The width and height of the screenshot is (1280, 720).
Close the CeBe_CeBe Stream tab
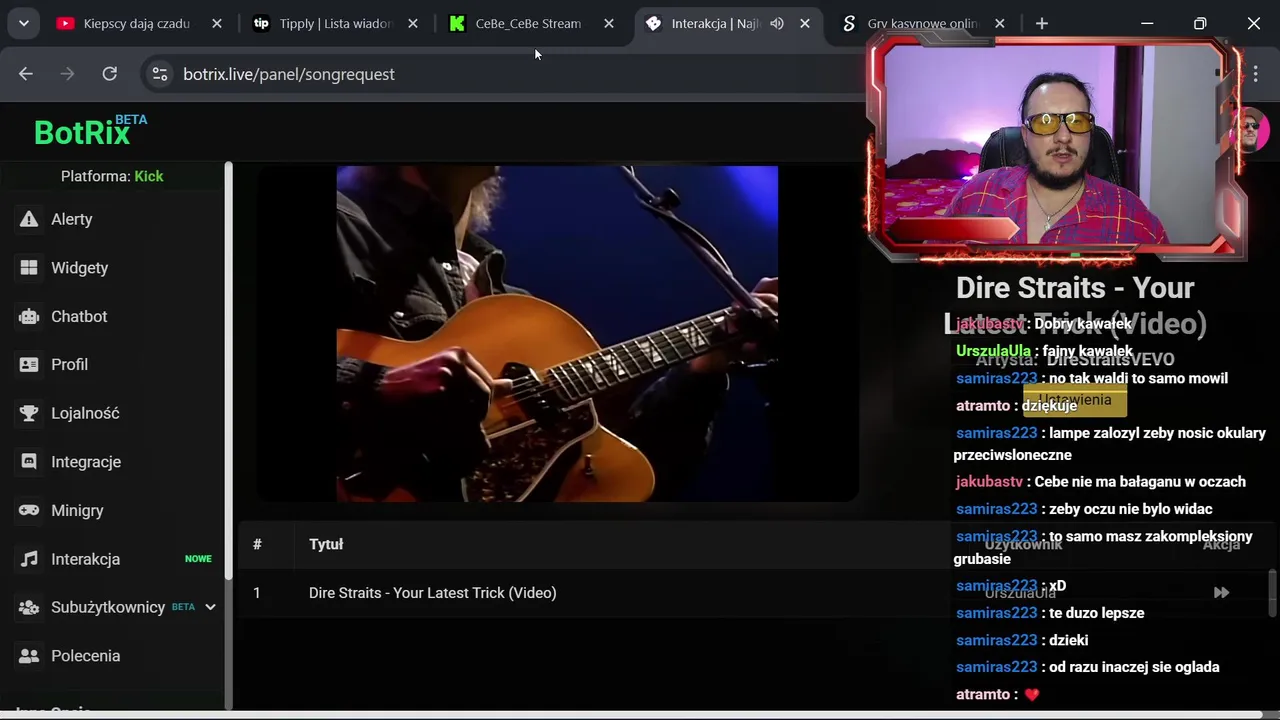pos(609,23)
